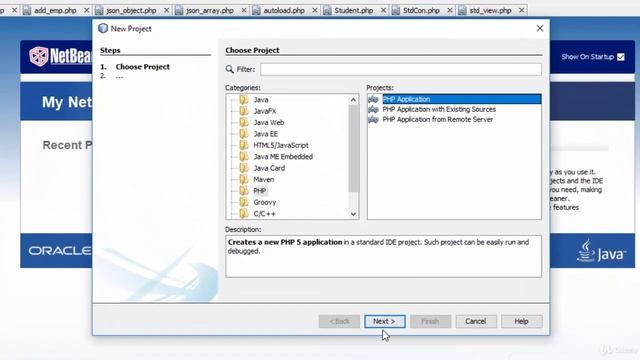This screenshot has width=640, height=360.
Task: Select the Java Web category
Action: point(269,122)
